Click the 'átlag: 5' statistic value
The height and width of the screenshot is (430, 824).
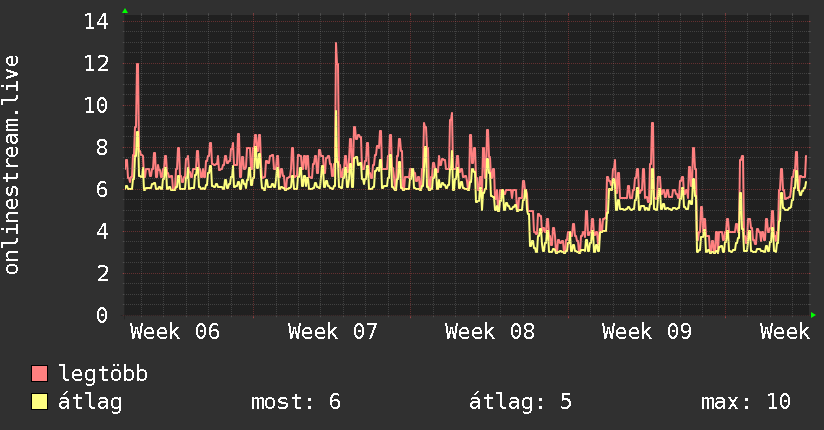tap(520, 402)
